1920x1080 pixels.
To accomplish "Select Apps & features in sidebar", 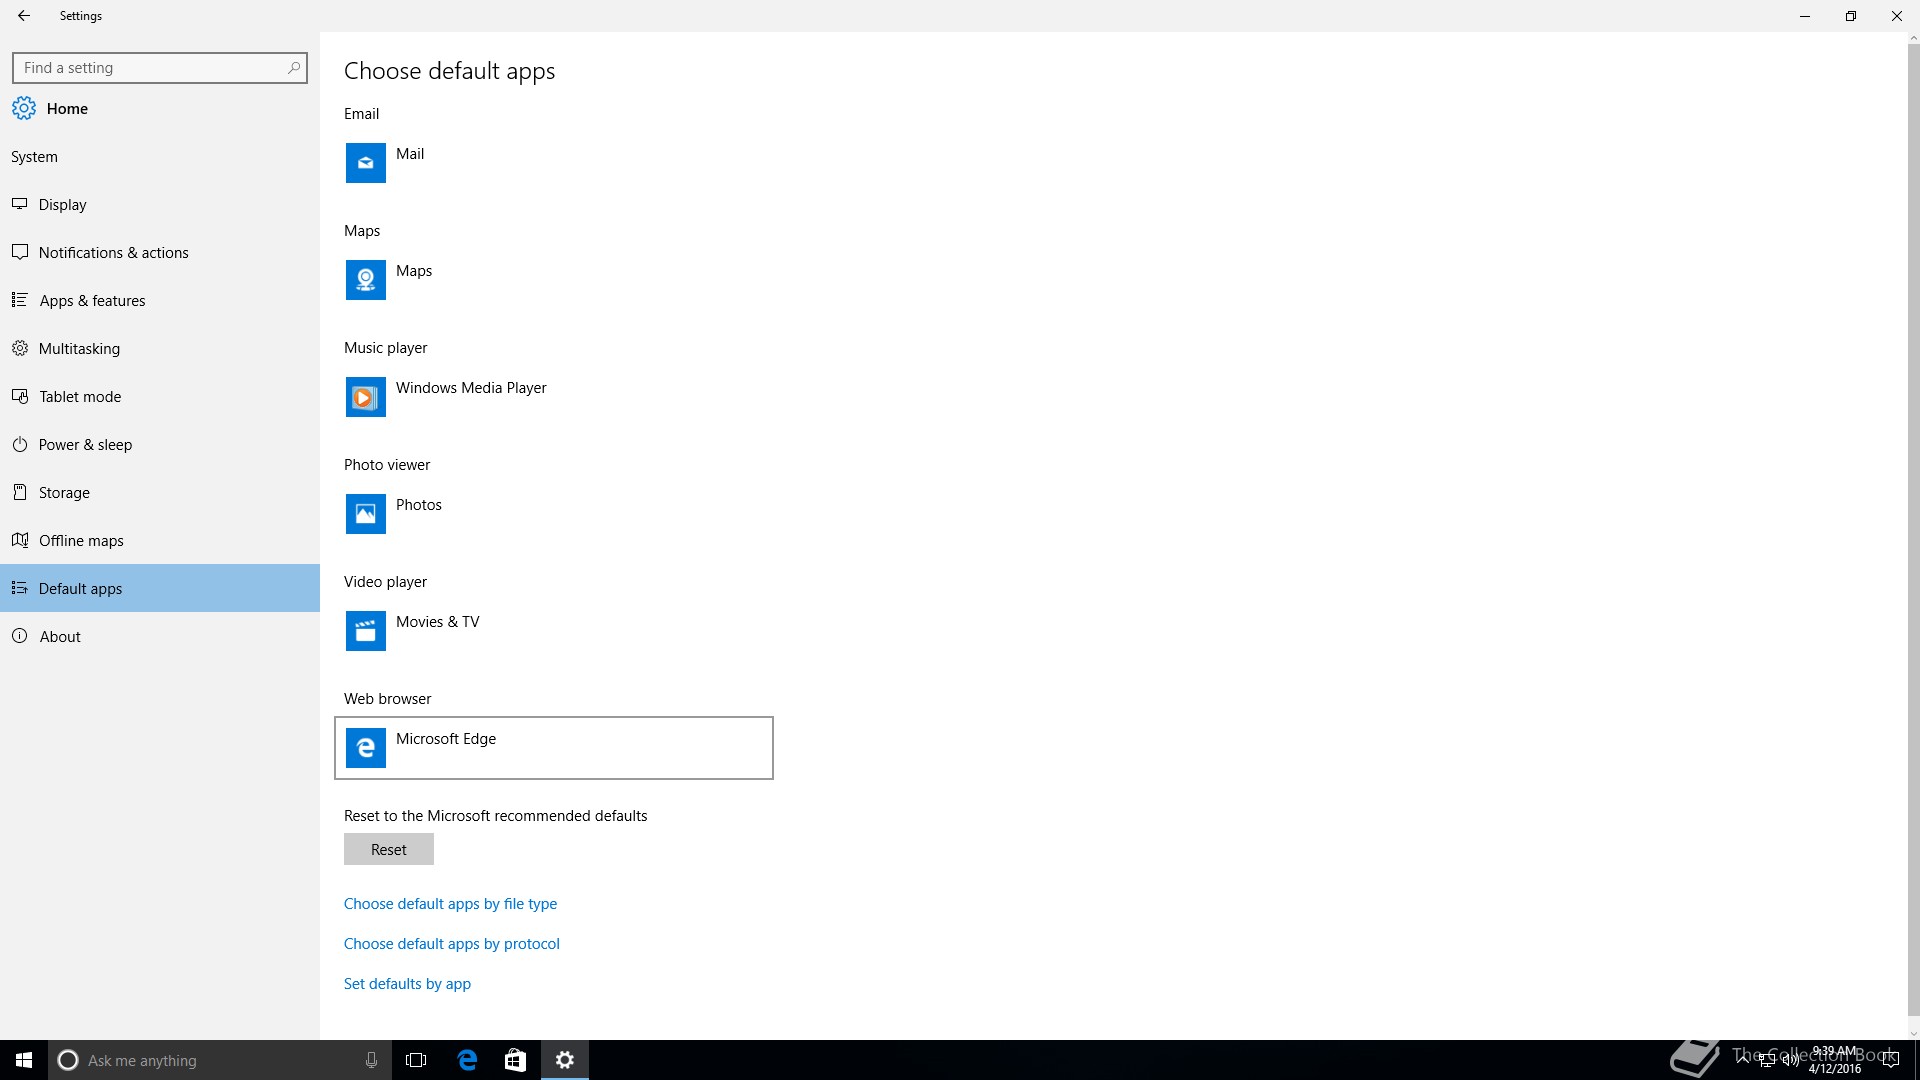I will 160,300.
